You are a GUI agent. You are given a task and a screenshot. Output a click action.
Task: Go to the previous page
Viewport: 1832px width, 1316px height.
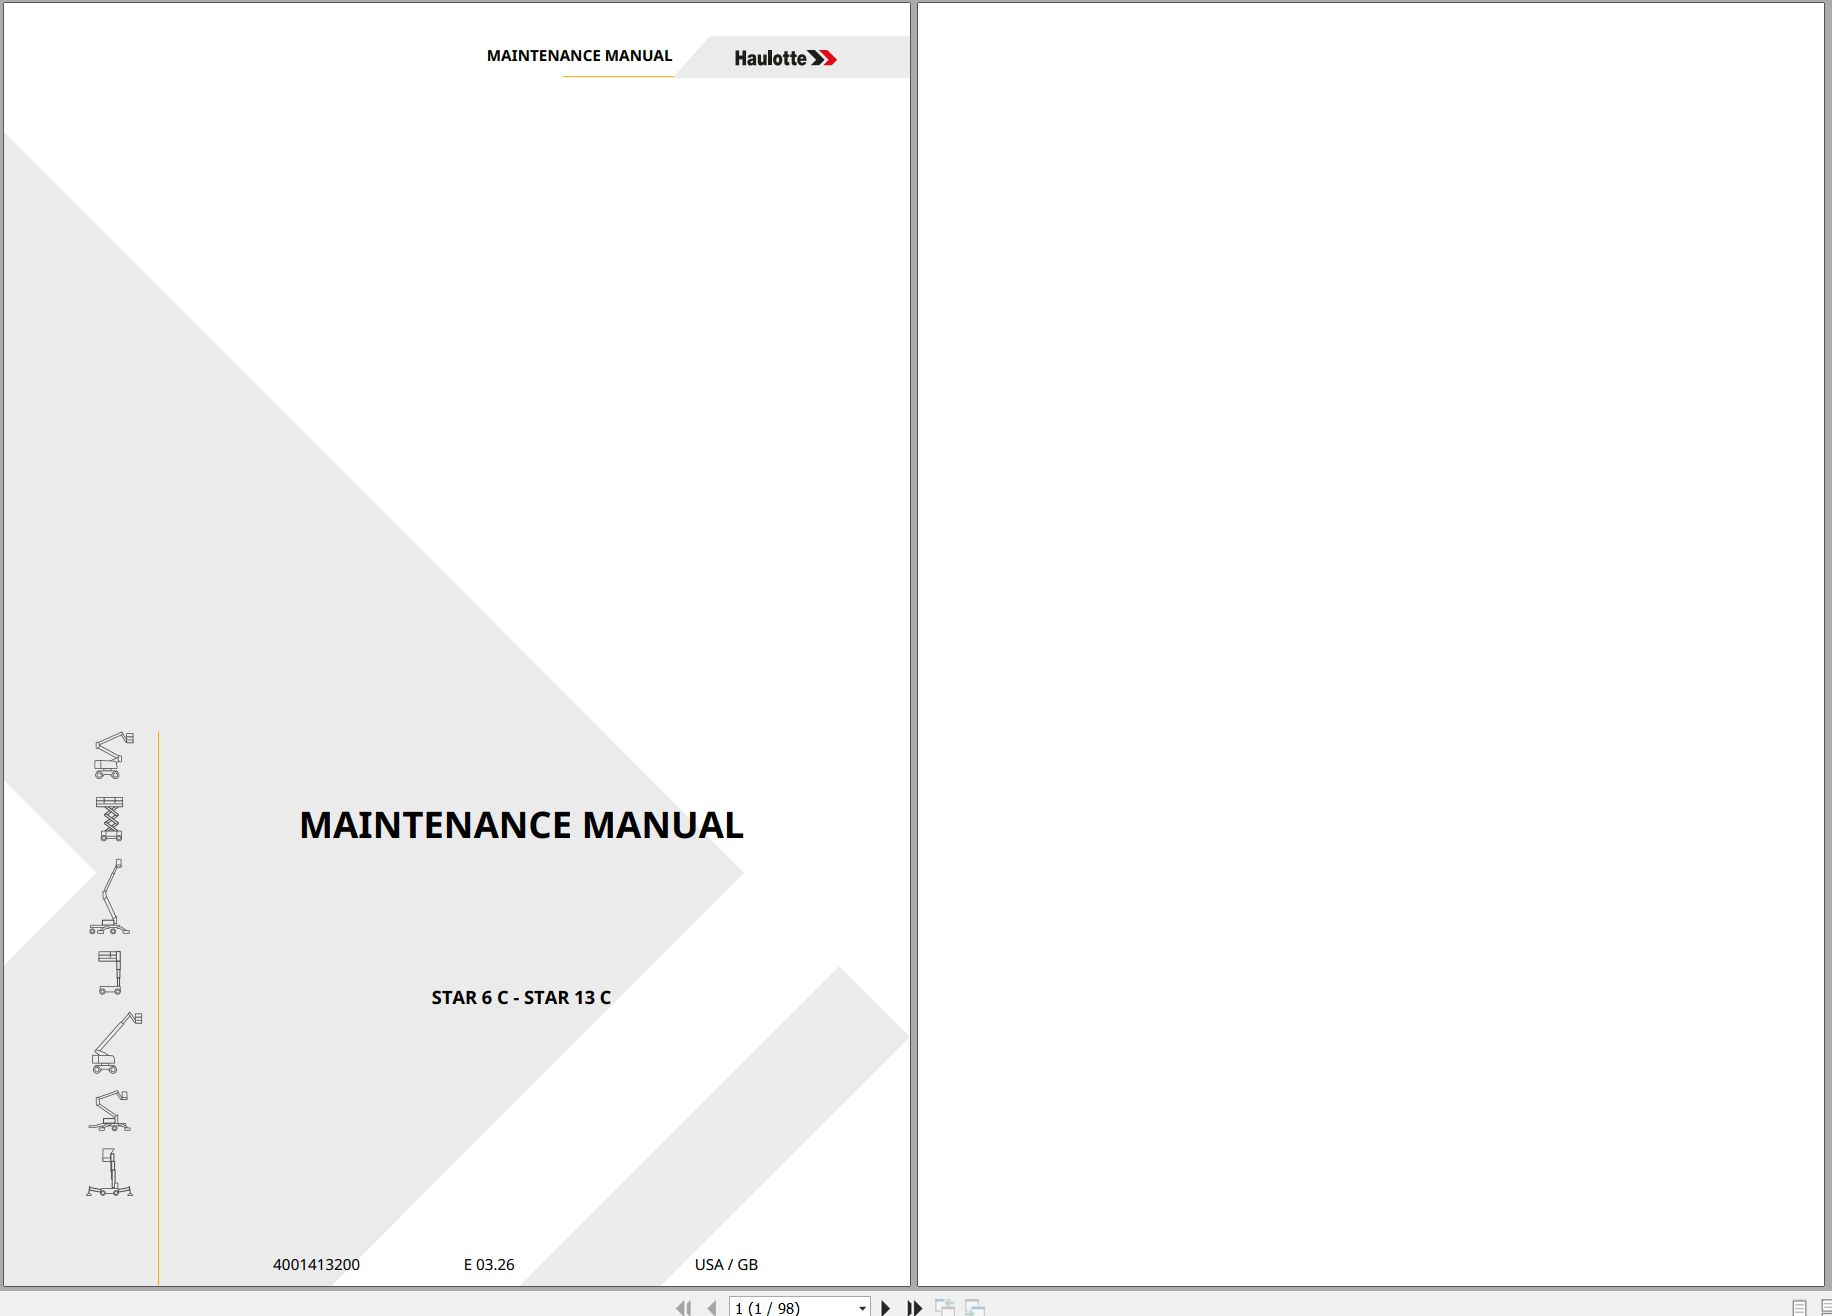(x=711, y=1307)
